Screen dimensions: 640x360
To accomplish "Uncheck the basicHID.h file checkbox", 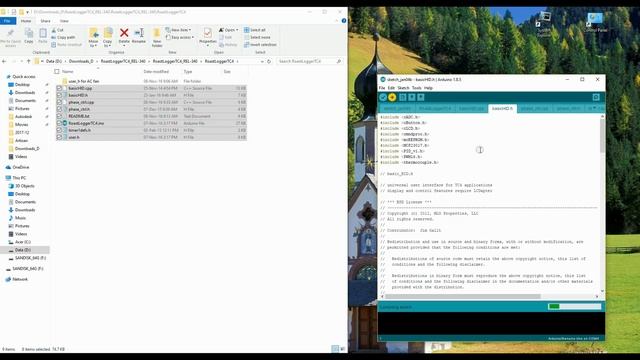I will [59, 95].
